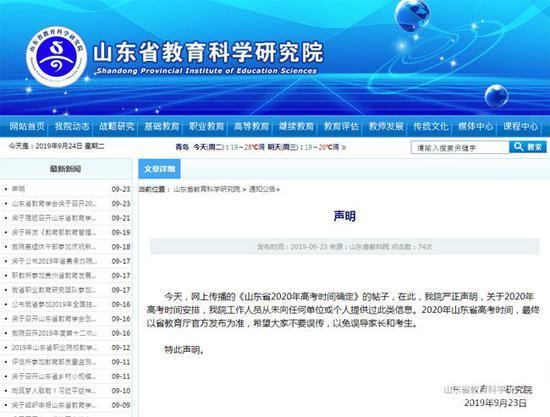Click the institute's circular logo emblem
The image size is (550, 417).
[x=56, y=58]
